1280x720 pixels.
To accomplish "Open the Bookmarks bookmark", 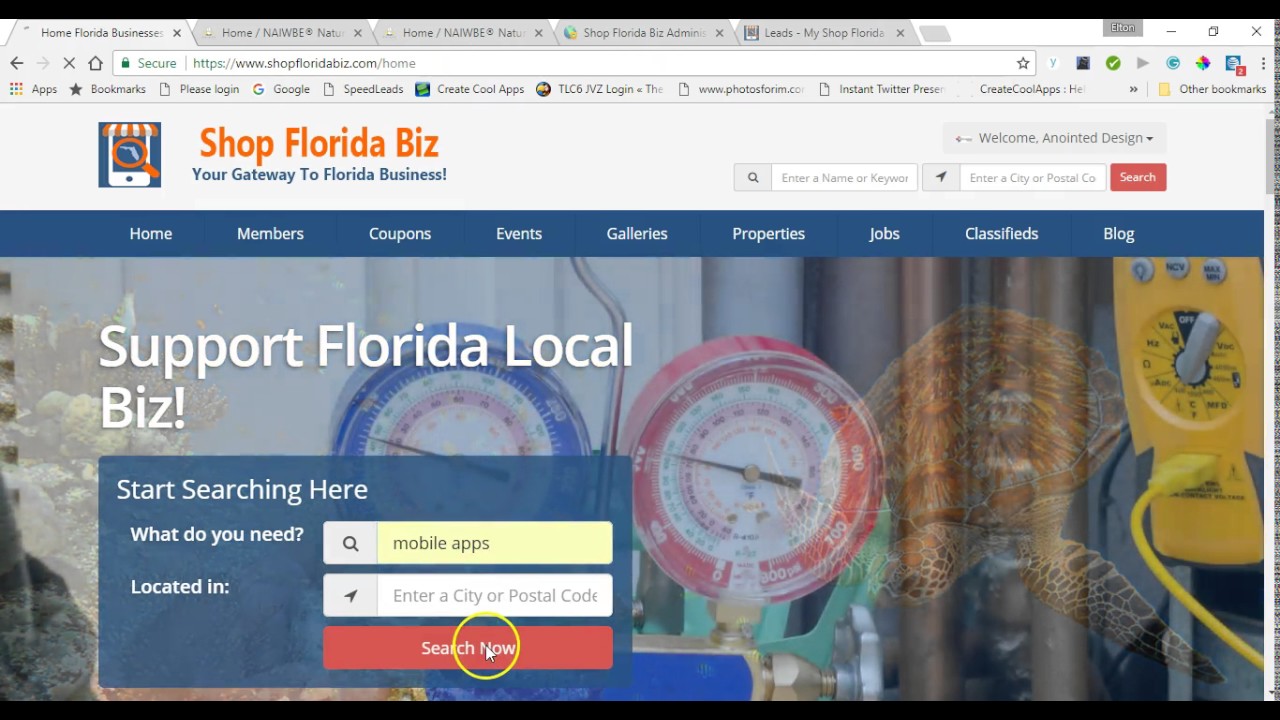I will [108, 89].
